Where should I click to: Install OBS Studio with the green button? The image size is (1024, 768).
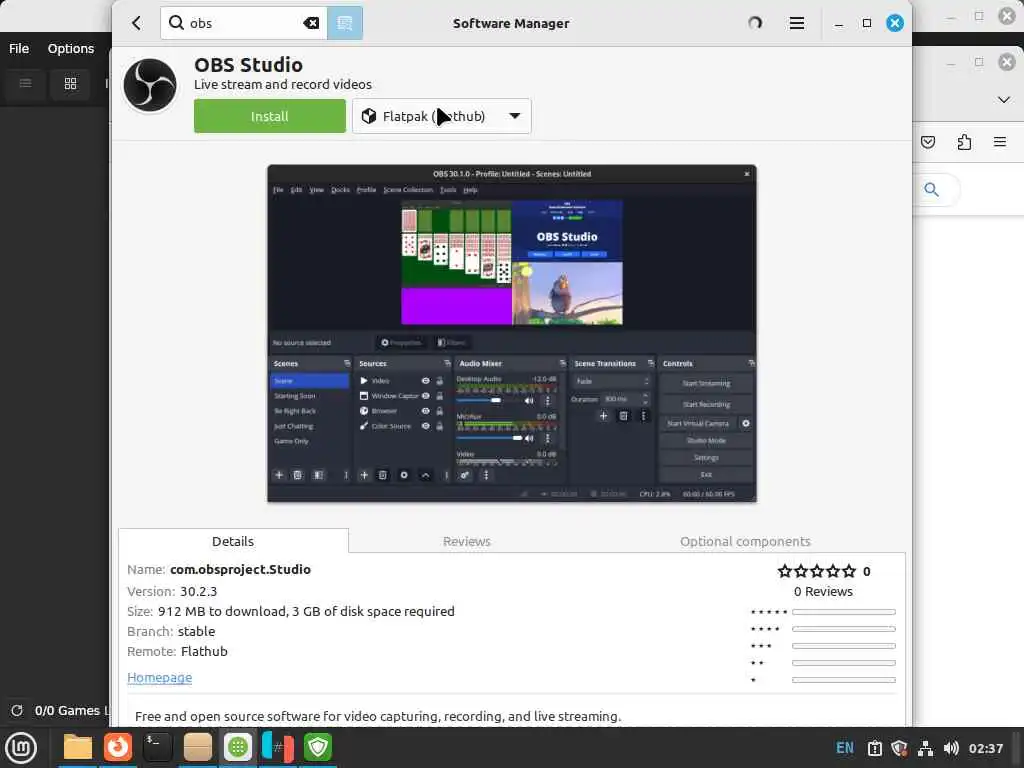click(x=270, y=116)
